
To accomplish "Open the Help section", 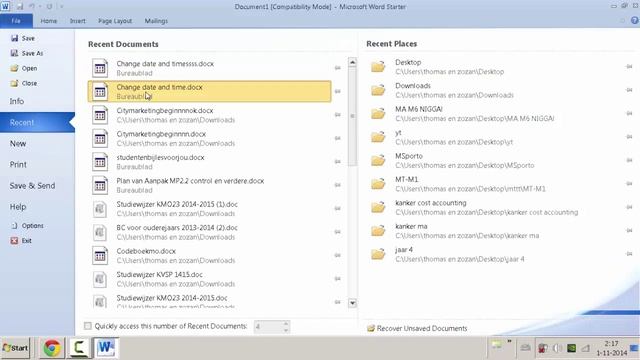I will 18,207.
